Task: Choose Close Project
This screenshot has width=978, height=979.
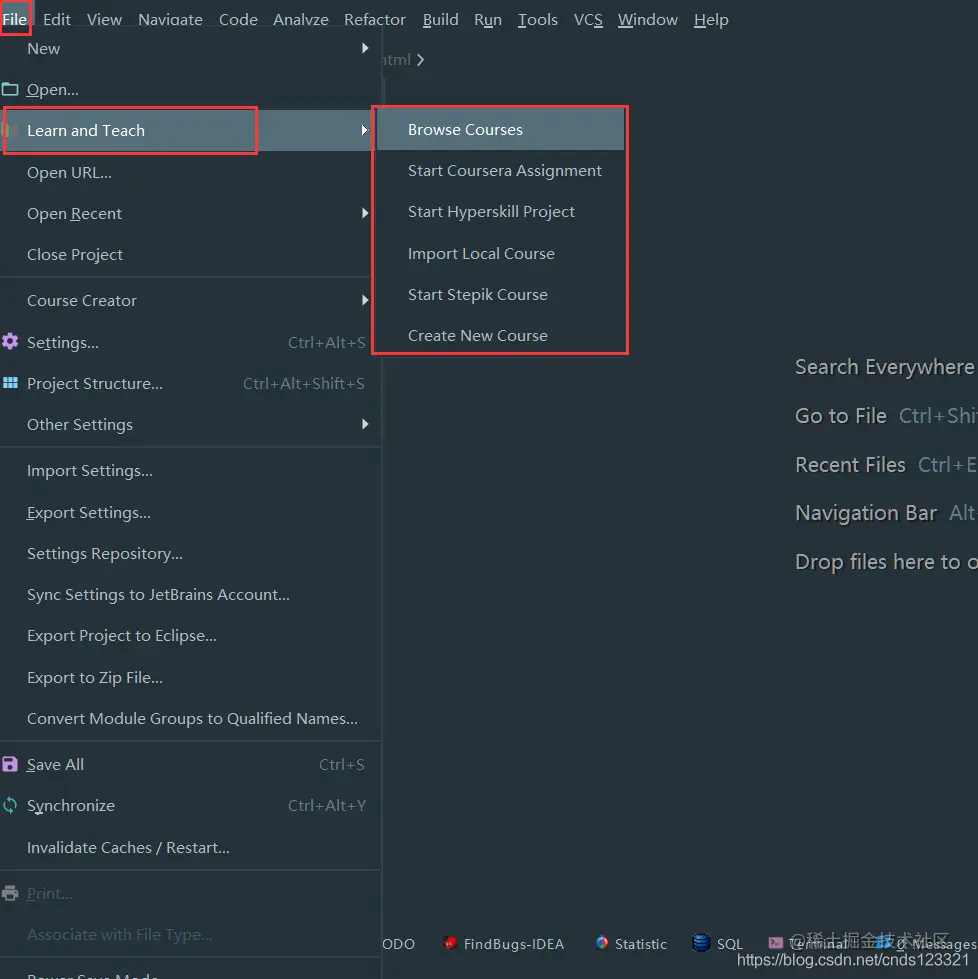Action: tap(187, 255)
